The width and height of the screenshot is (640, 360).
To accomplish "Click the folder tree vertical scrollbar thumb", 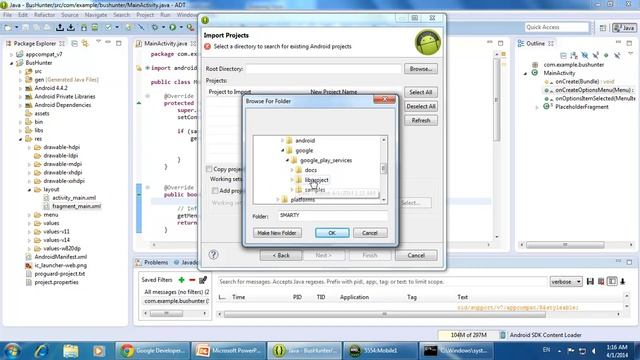I will click(383, 169).
